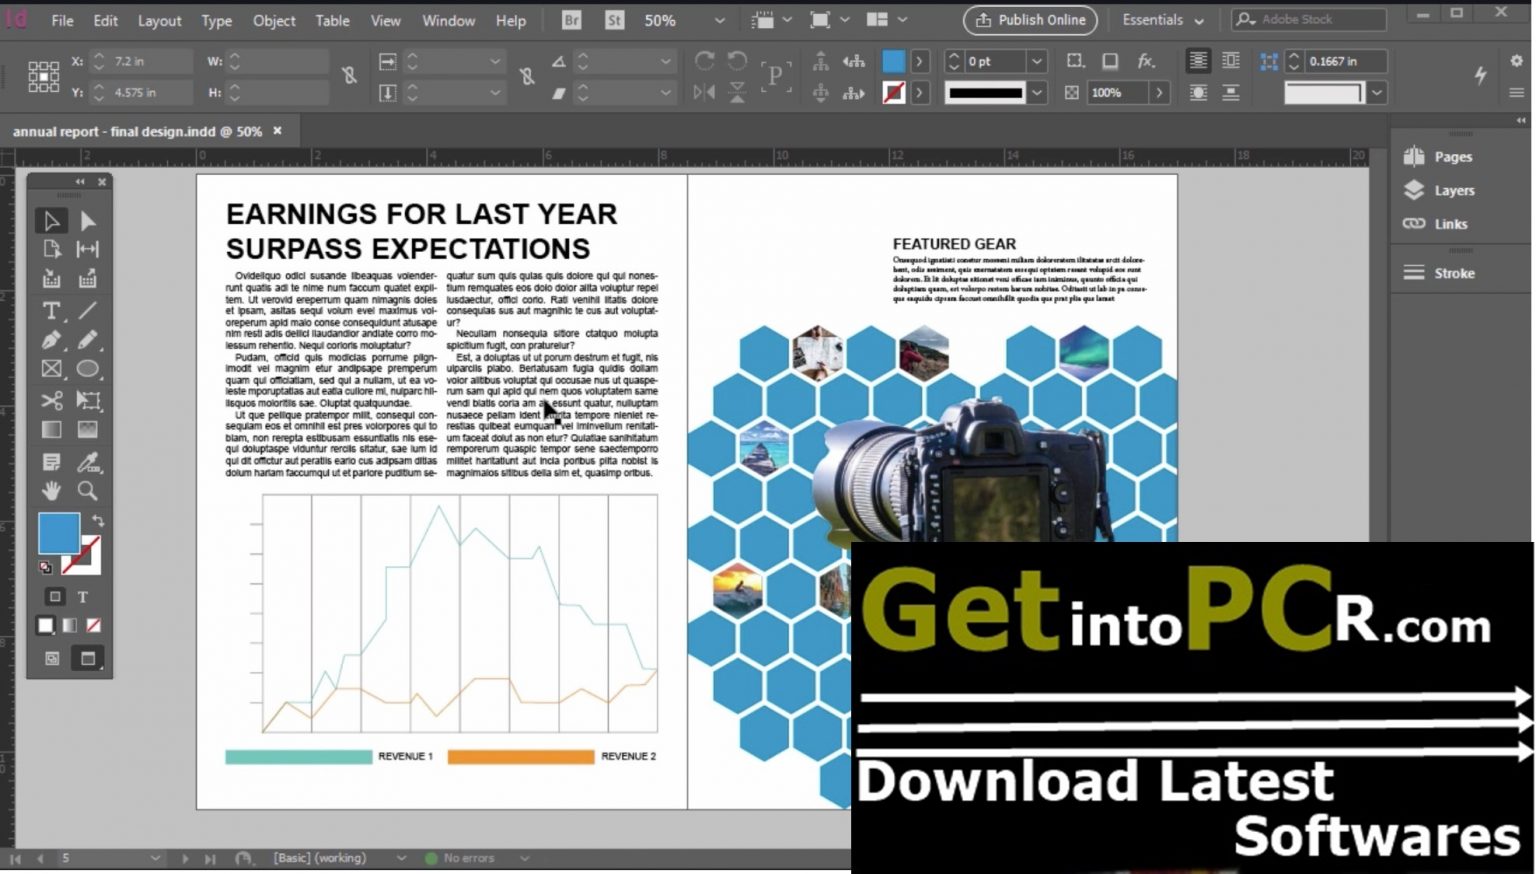Click Swap Fill and Stroke arrows
1536x874 pixels.
tap(98, 521)
